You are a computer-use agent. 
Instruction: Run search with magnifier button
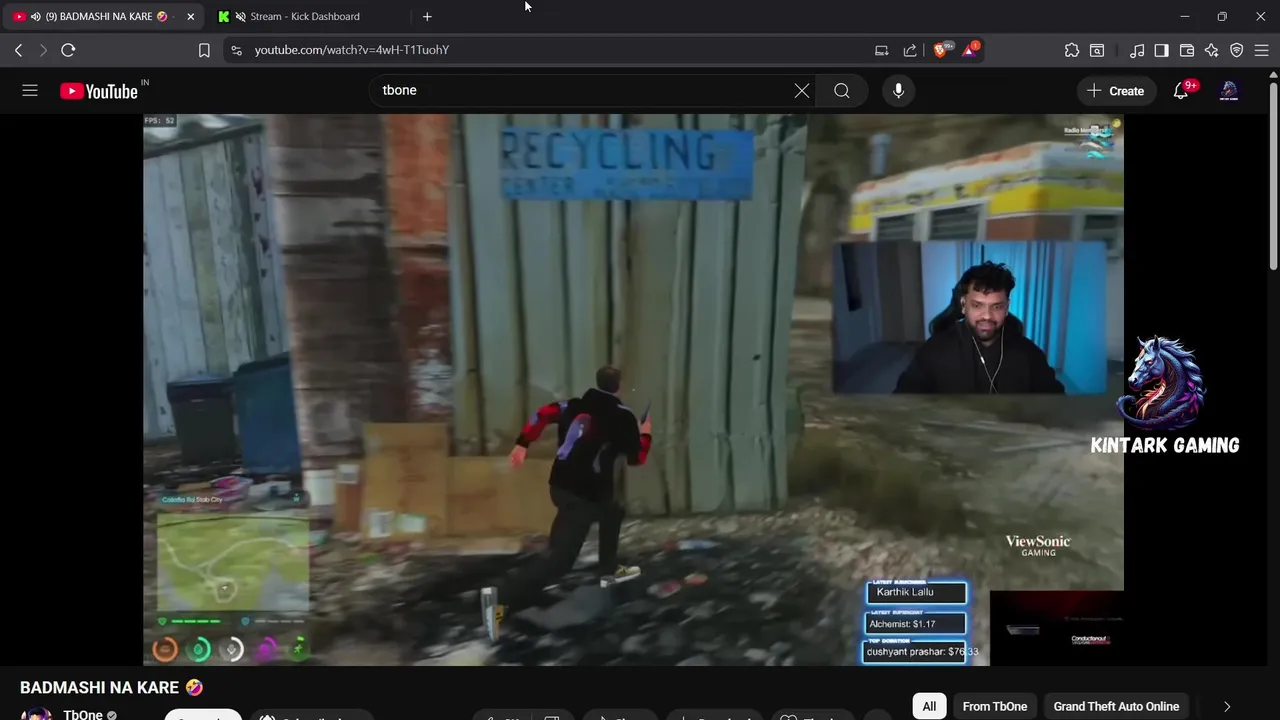tap(842, 91)
